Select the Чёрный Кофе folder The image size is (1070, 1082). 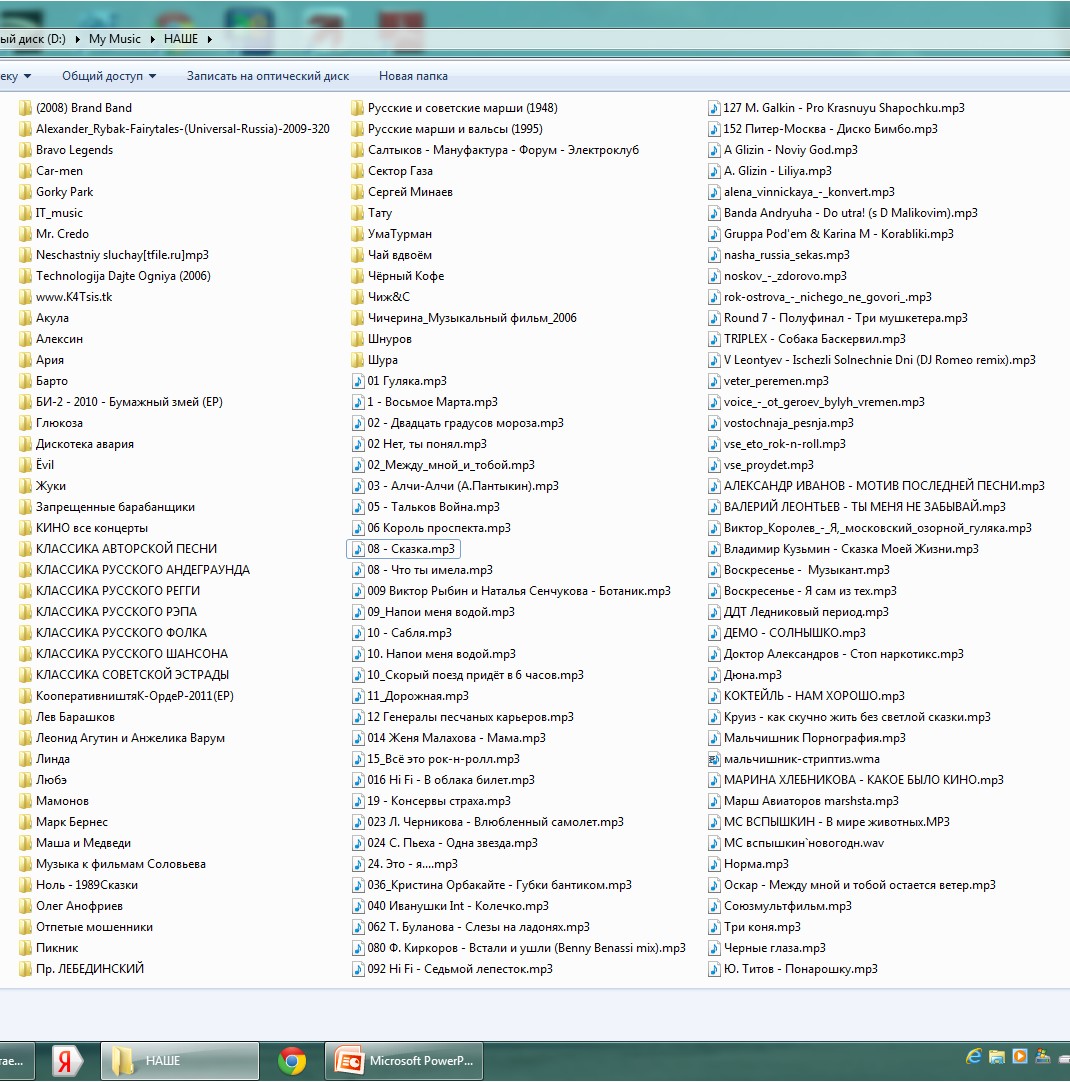397,276
